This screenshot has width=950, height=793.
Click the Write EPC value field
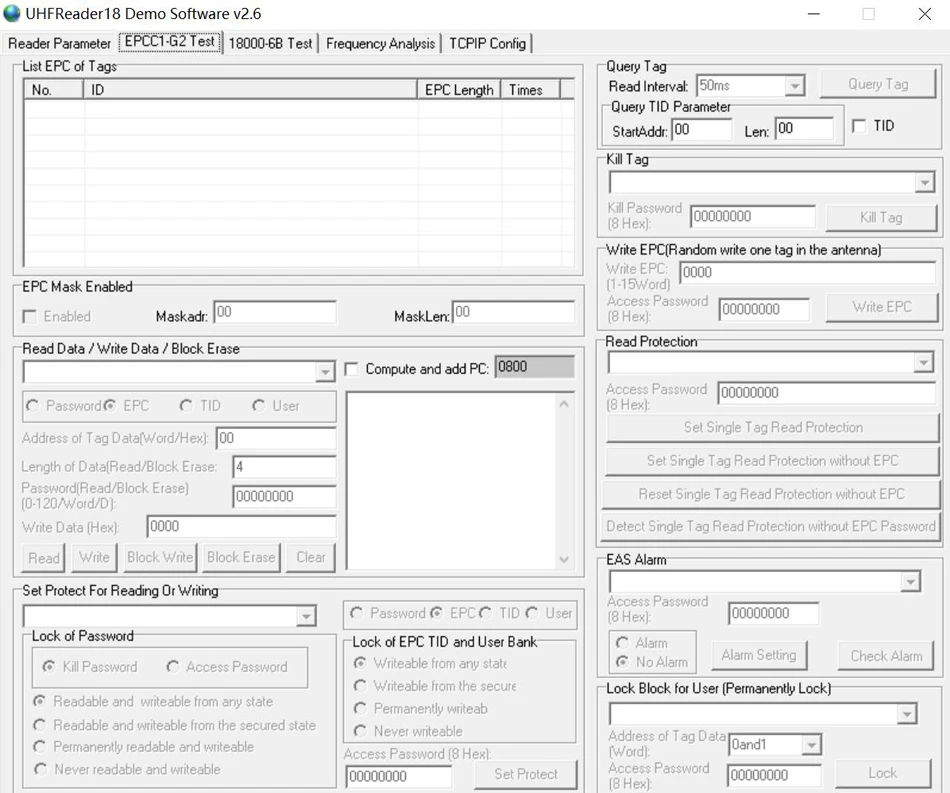click(808, 273)
